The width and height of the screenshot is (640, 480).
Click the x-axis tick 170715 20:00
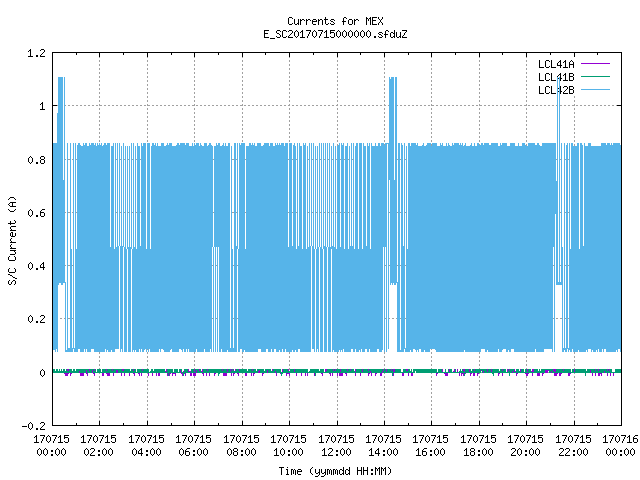click(x=526, y=446)
